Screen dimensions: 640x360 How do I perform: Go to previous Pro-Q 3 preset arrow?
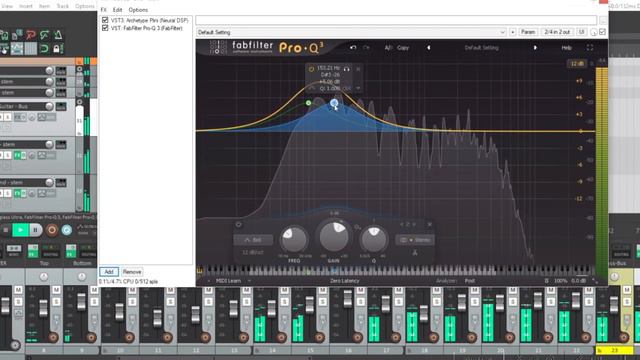point(428,48)
